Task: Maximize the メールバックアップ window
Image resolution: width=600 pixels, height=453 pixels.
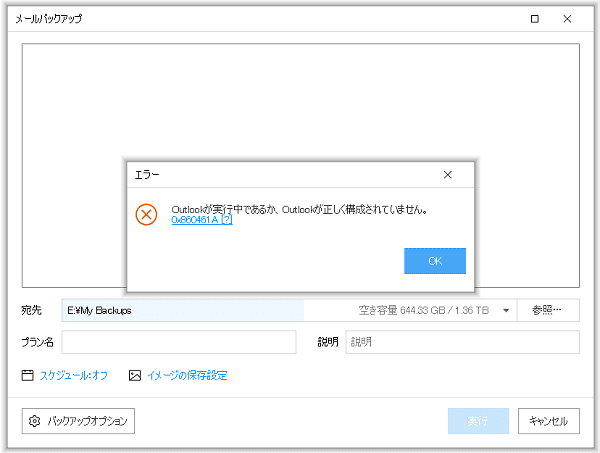Action: (535, 18)
